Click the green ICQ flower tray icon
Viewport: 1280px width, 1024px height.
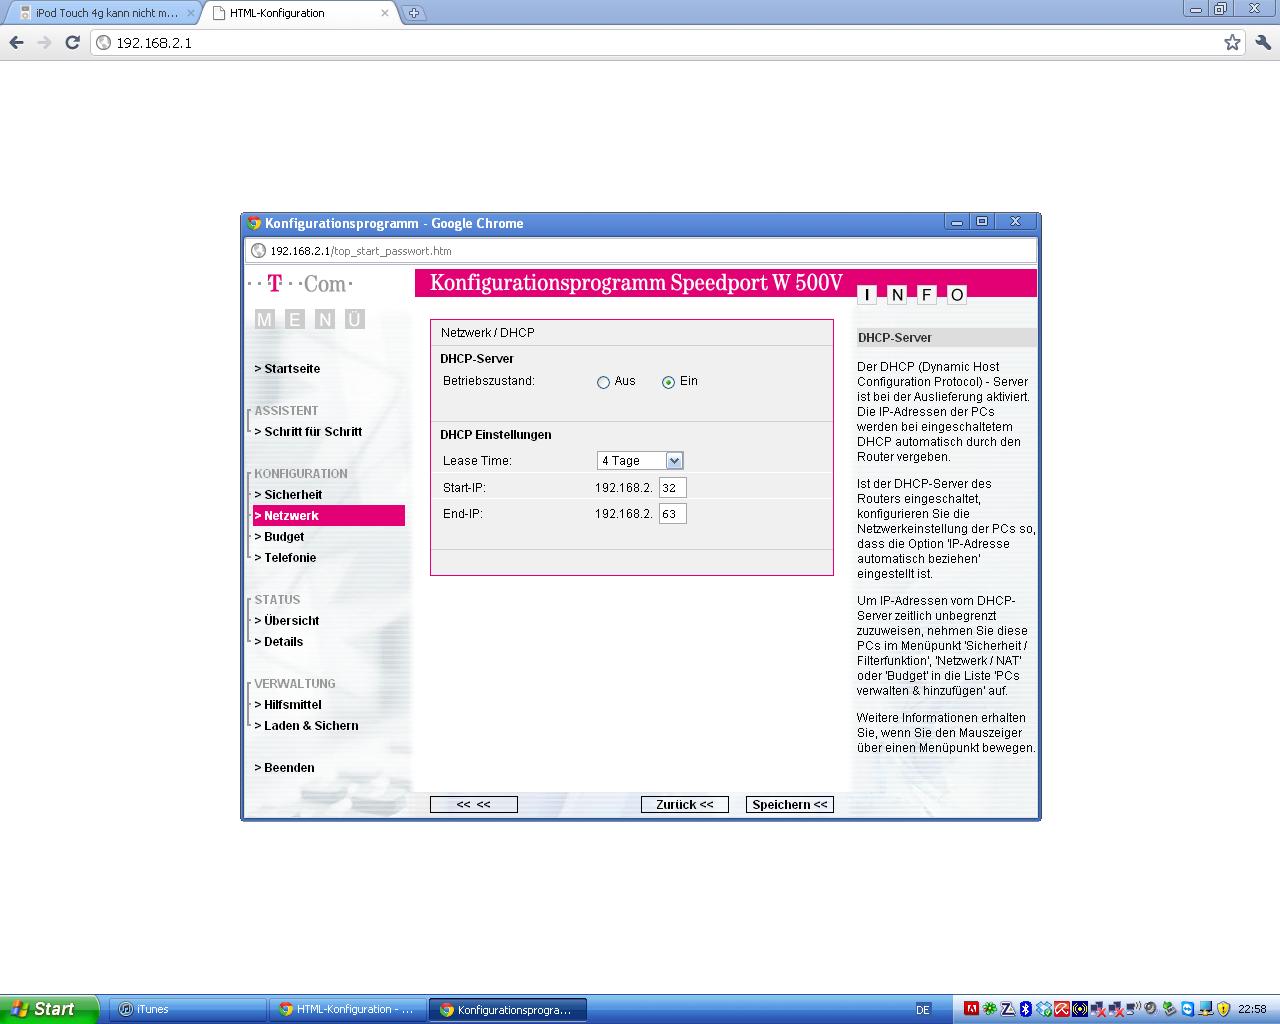(989, 1009)
